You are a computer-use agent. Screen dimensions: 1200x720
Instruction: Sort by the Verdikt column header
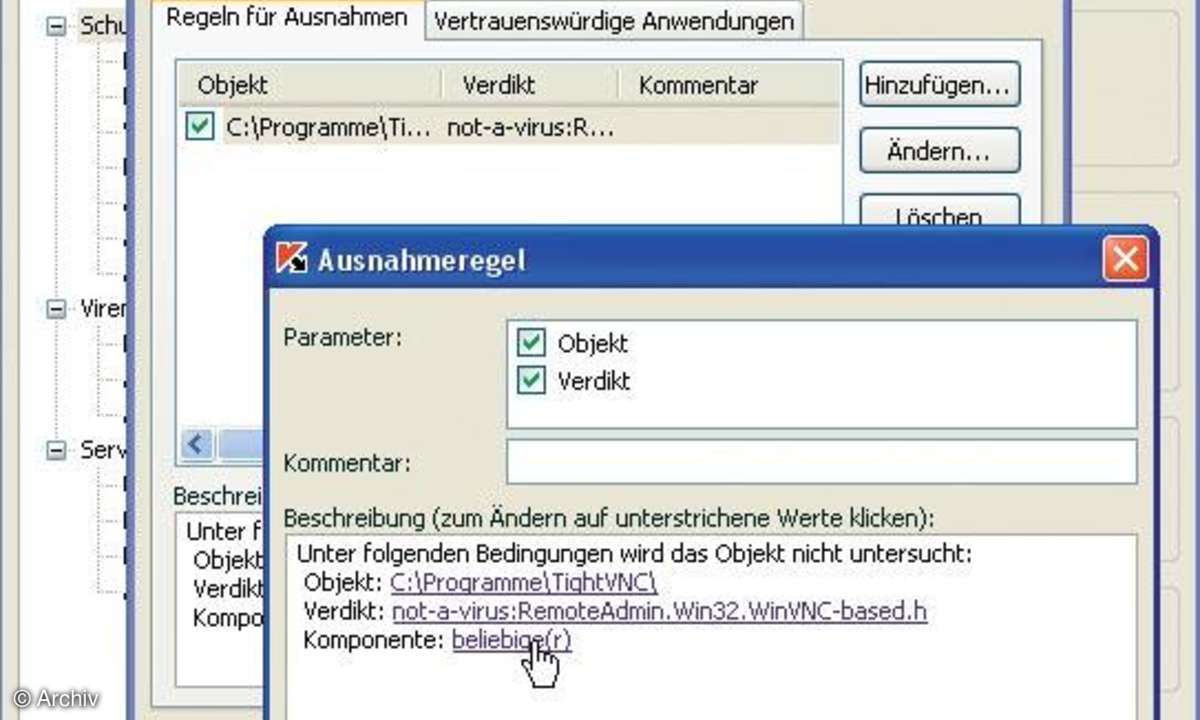[530, 85]
